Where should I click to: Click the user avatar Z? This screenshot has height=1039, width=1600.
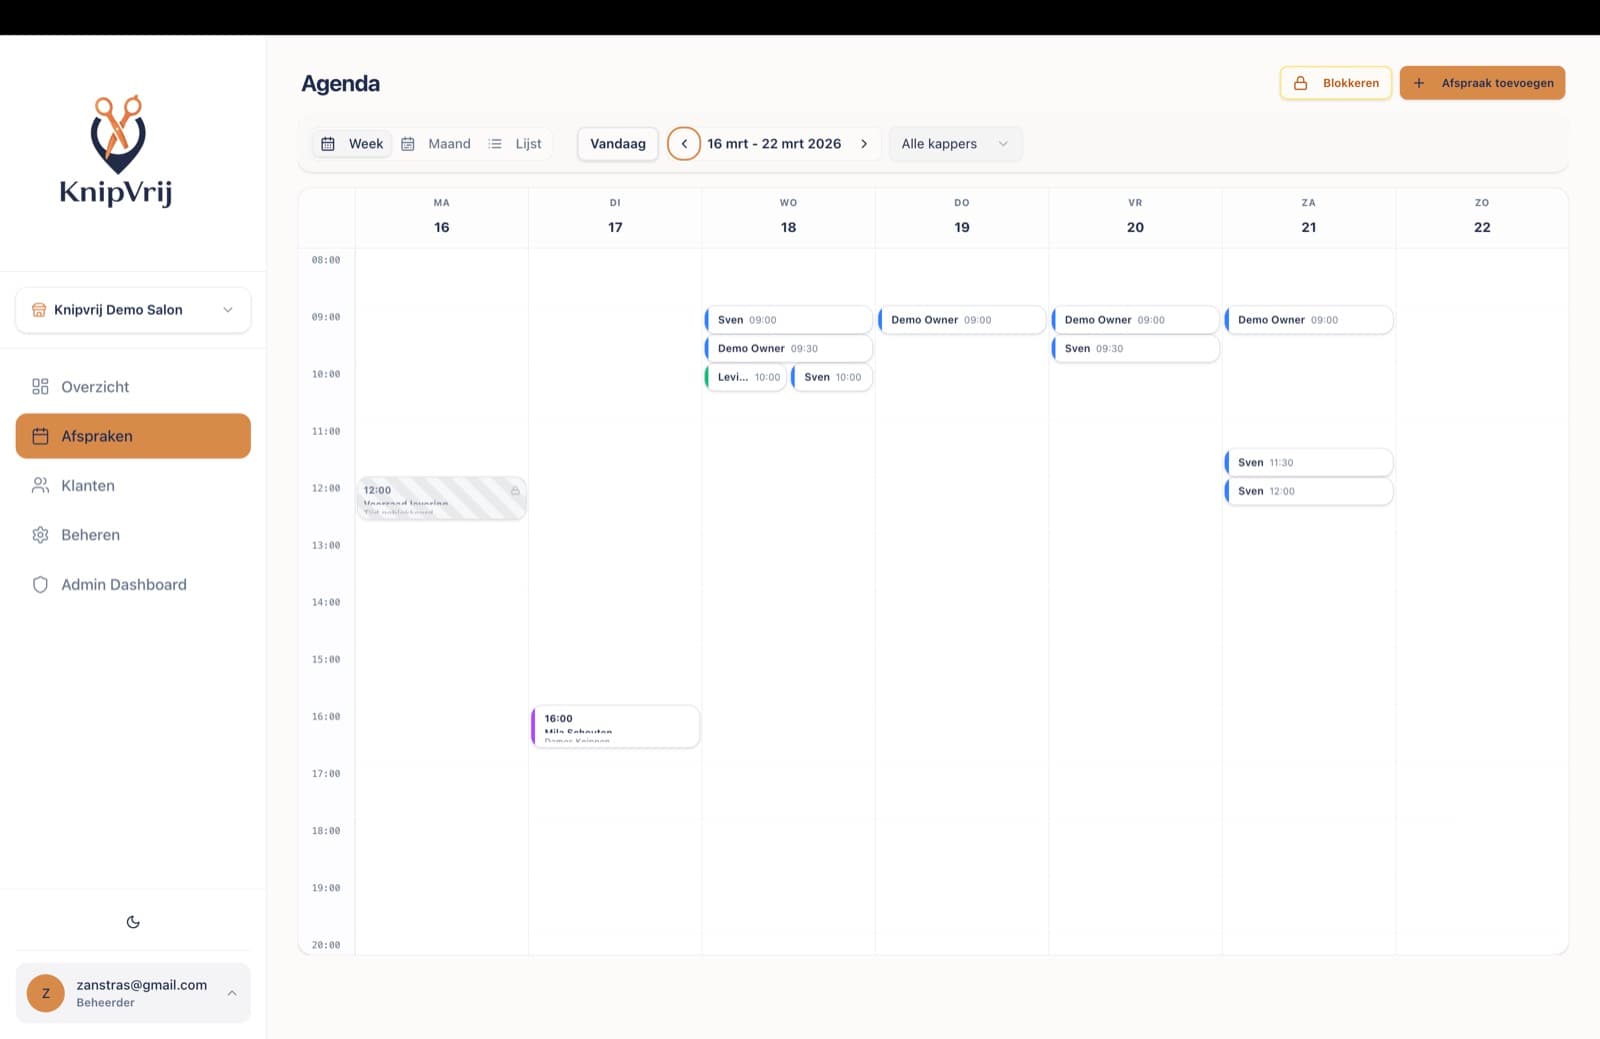45,993
